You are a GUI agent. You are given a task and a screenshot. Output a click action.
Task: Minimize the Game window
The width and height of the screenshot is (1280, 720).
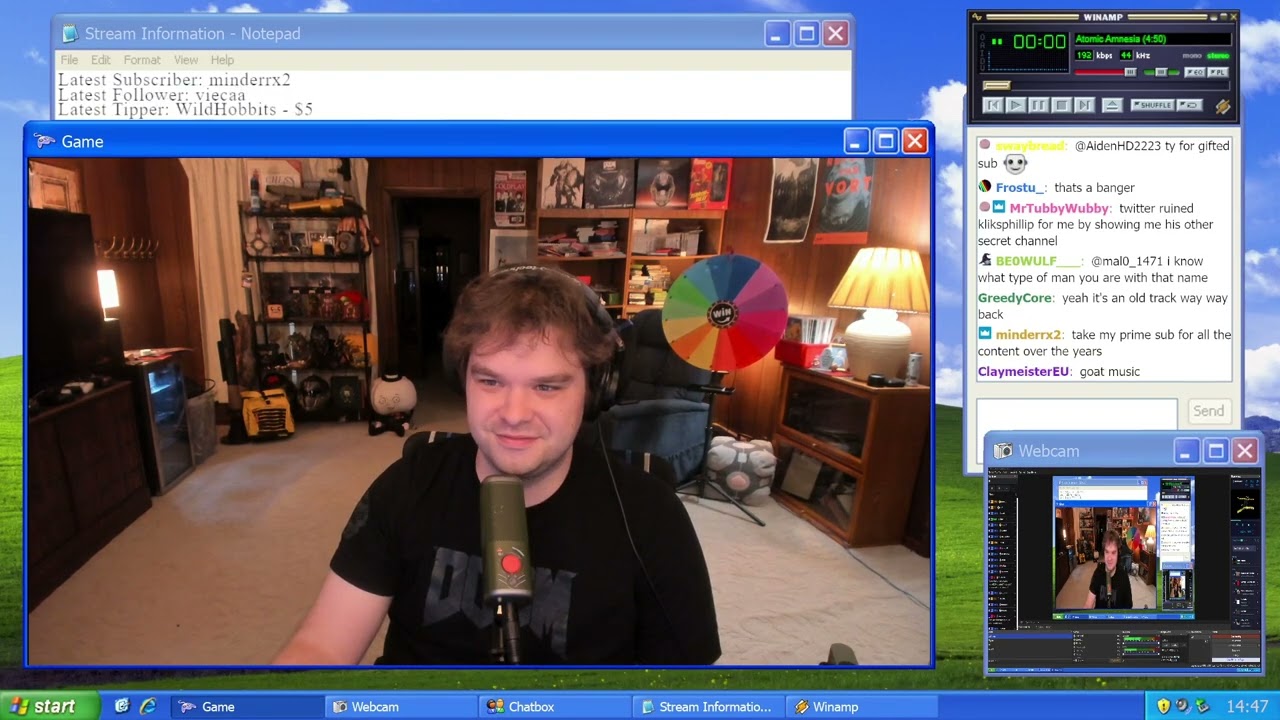pos(855,142)
